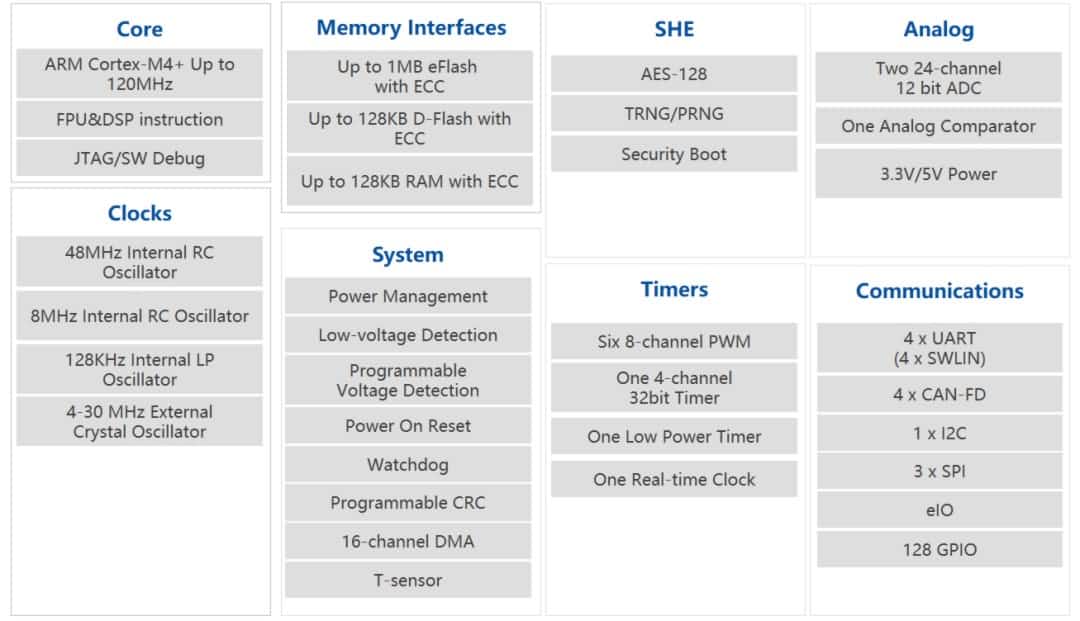The width and height of the screenshot is (1080, 621).
Task: Click the 128 GPIO box
Action: [x=939, y=549]
